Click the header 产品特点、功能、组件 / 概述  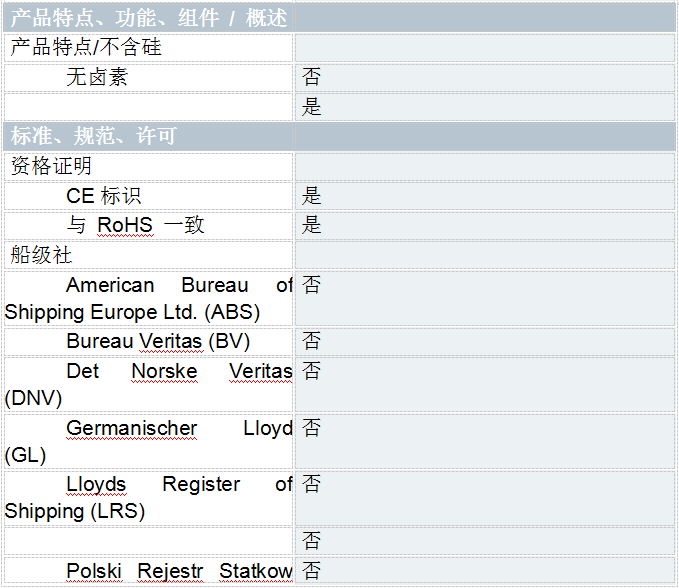pyautogui.click(x=149, y=18)
